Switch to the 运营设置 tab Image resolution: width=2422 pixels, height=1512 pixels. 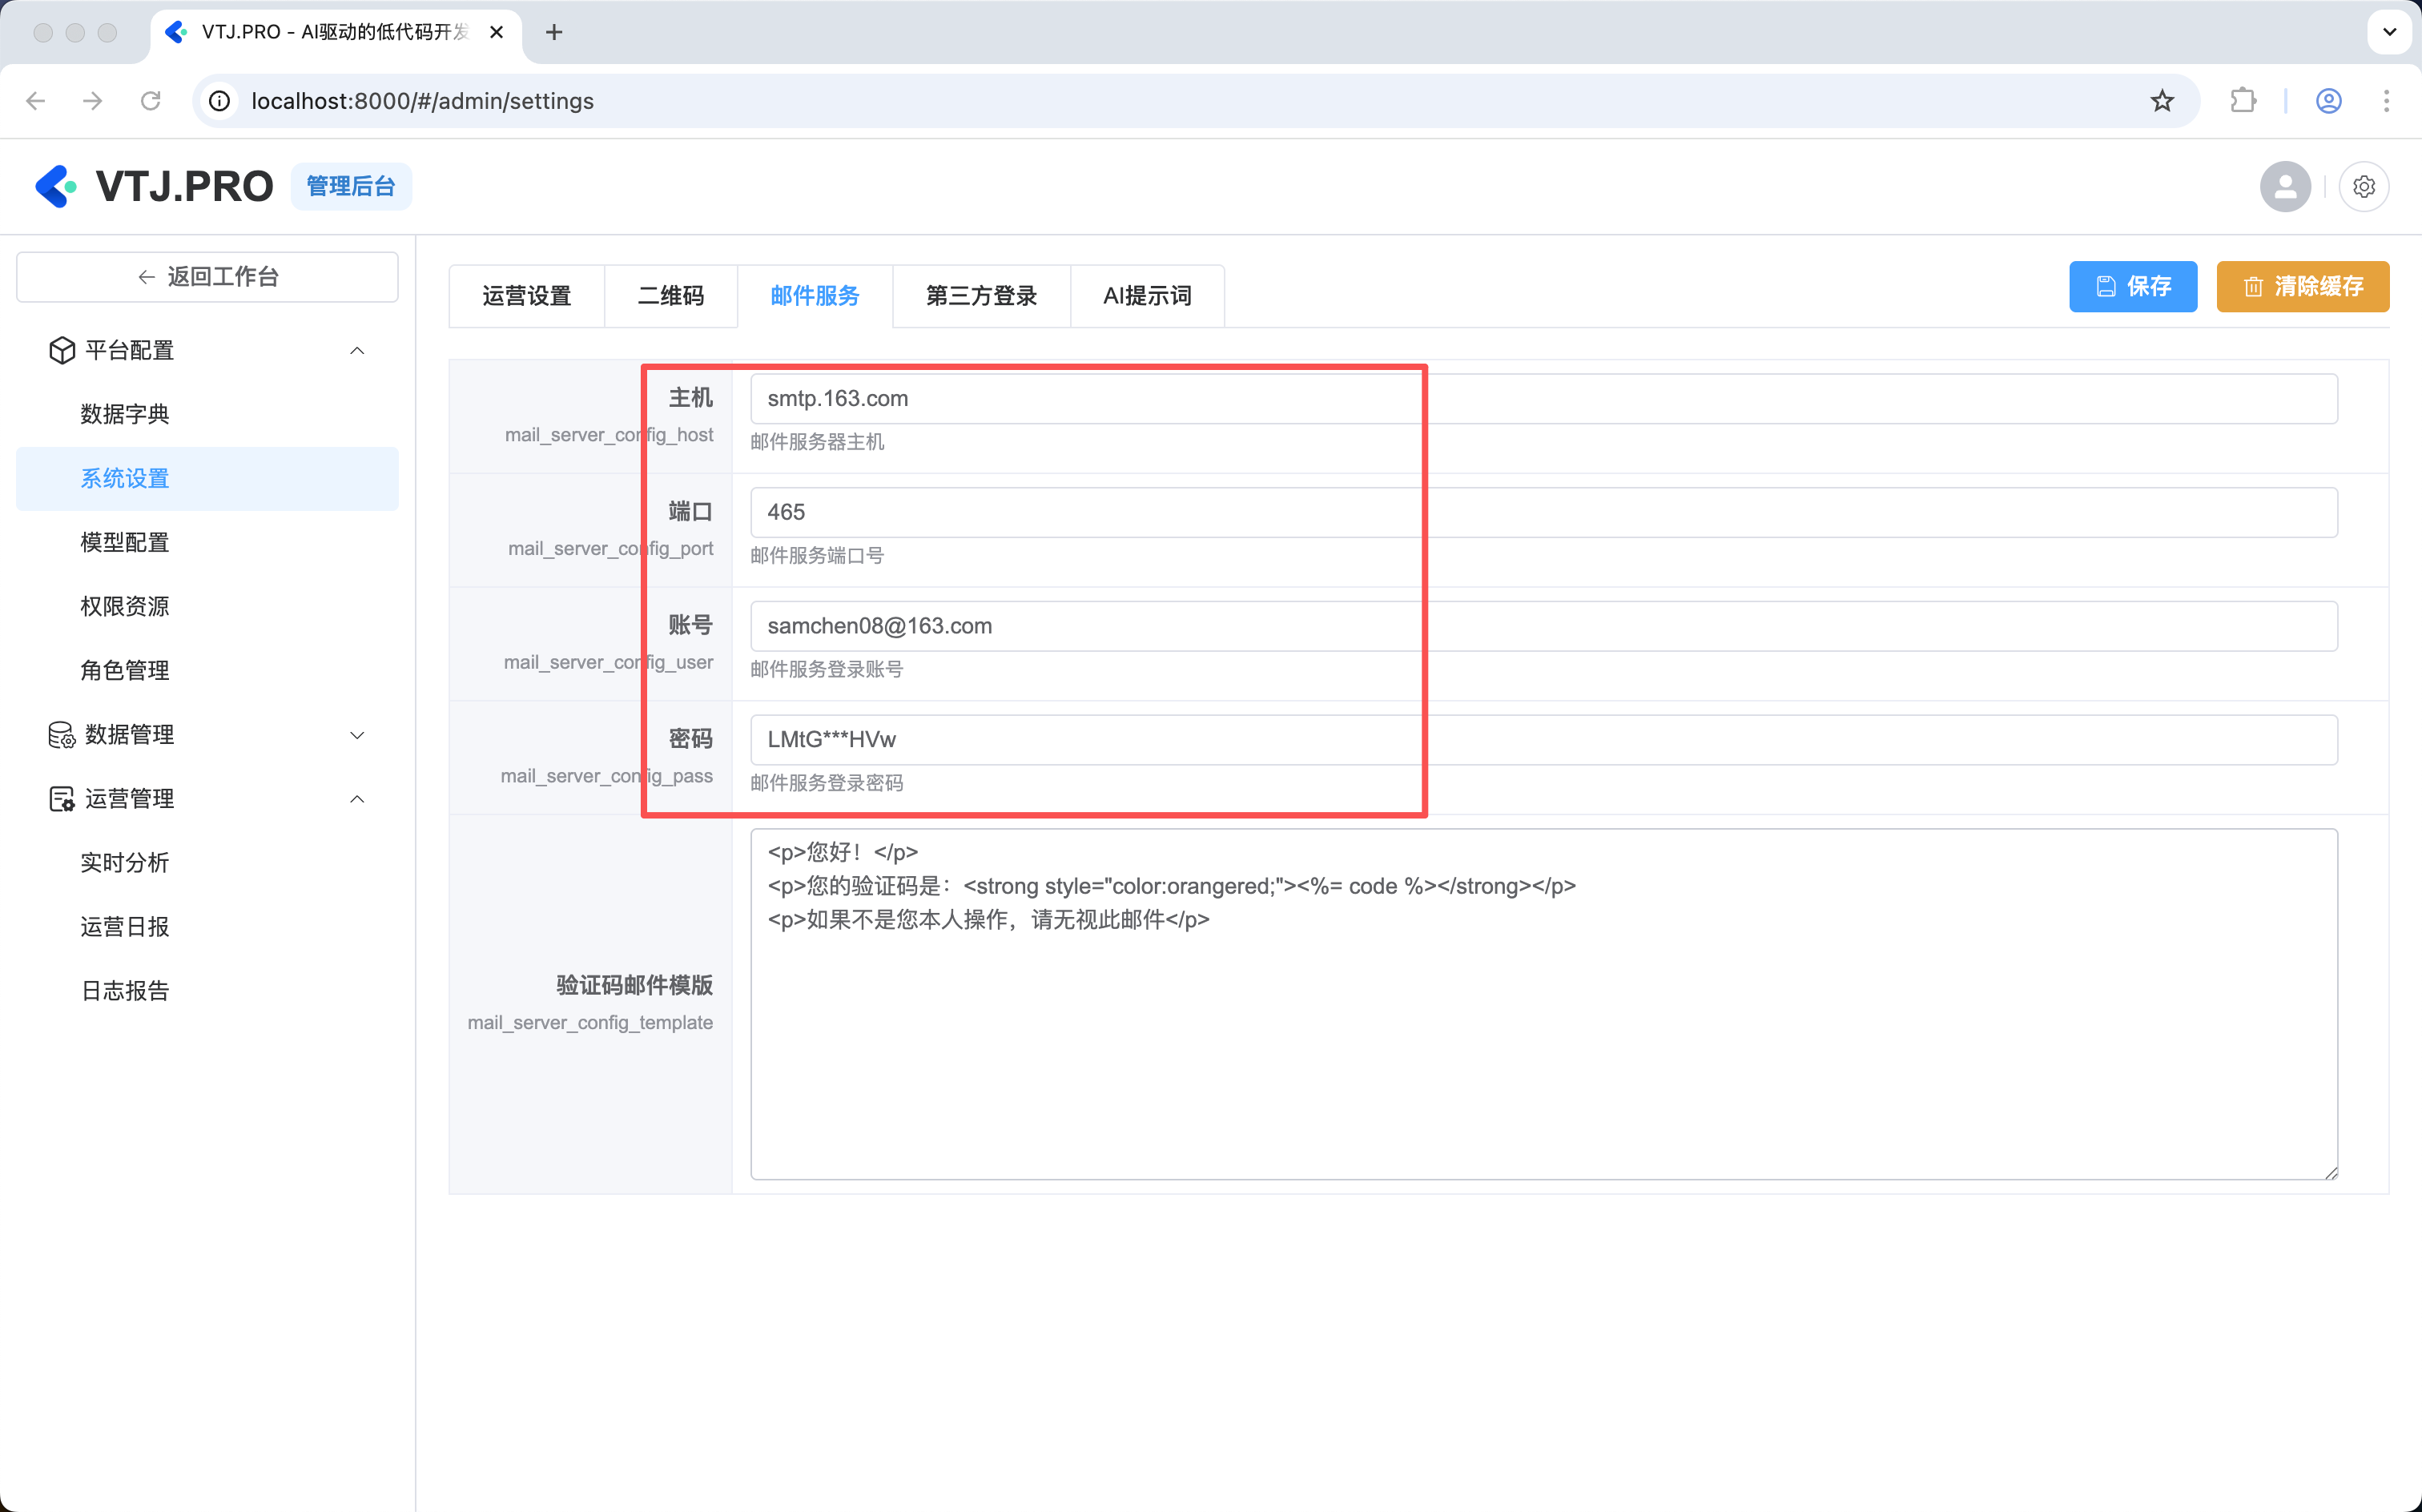pyautogui.click(x=526, y=296)
